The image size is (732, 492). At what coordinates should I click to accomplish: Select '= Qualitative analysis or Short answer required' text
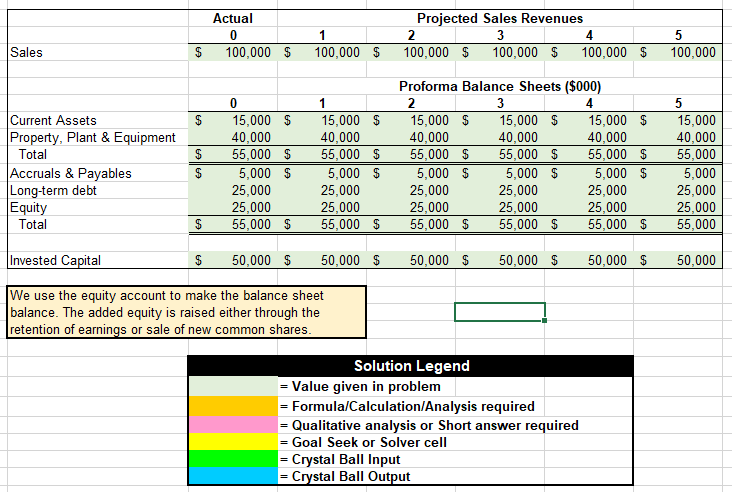coord(429,425)
